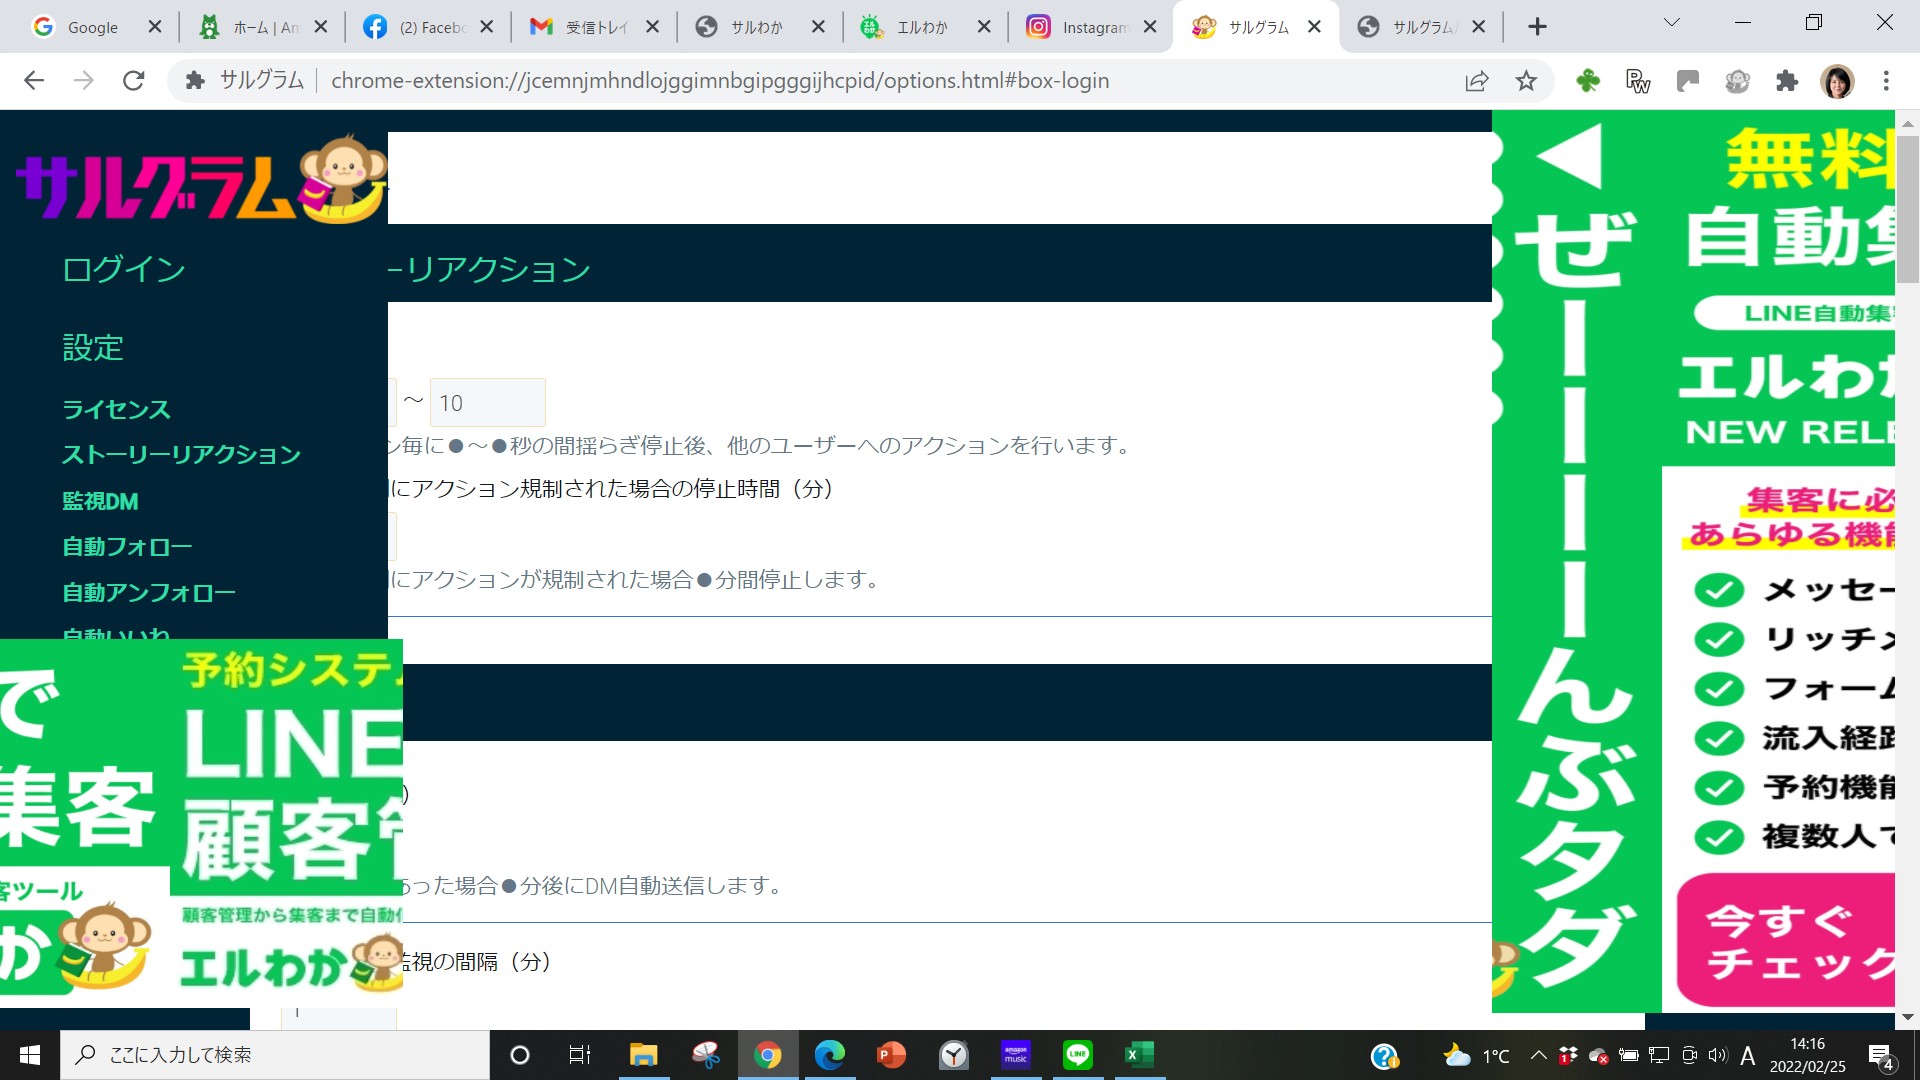The image size is (1920, 1080).
Task: Click the input field containing 10
Action: [487, 403]
